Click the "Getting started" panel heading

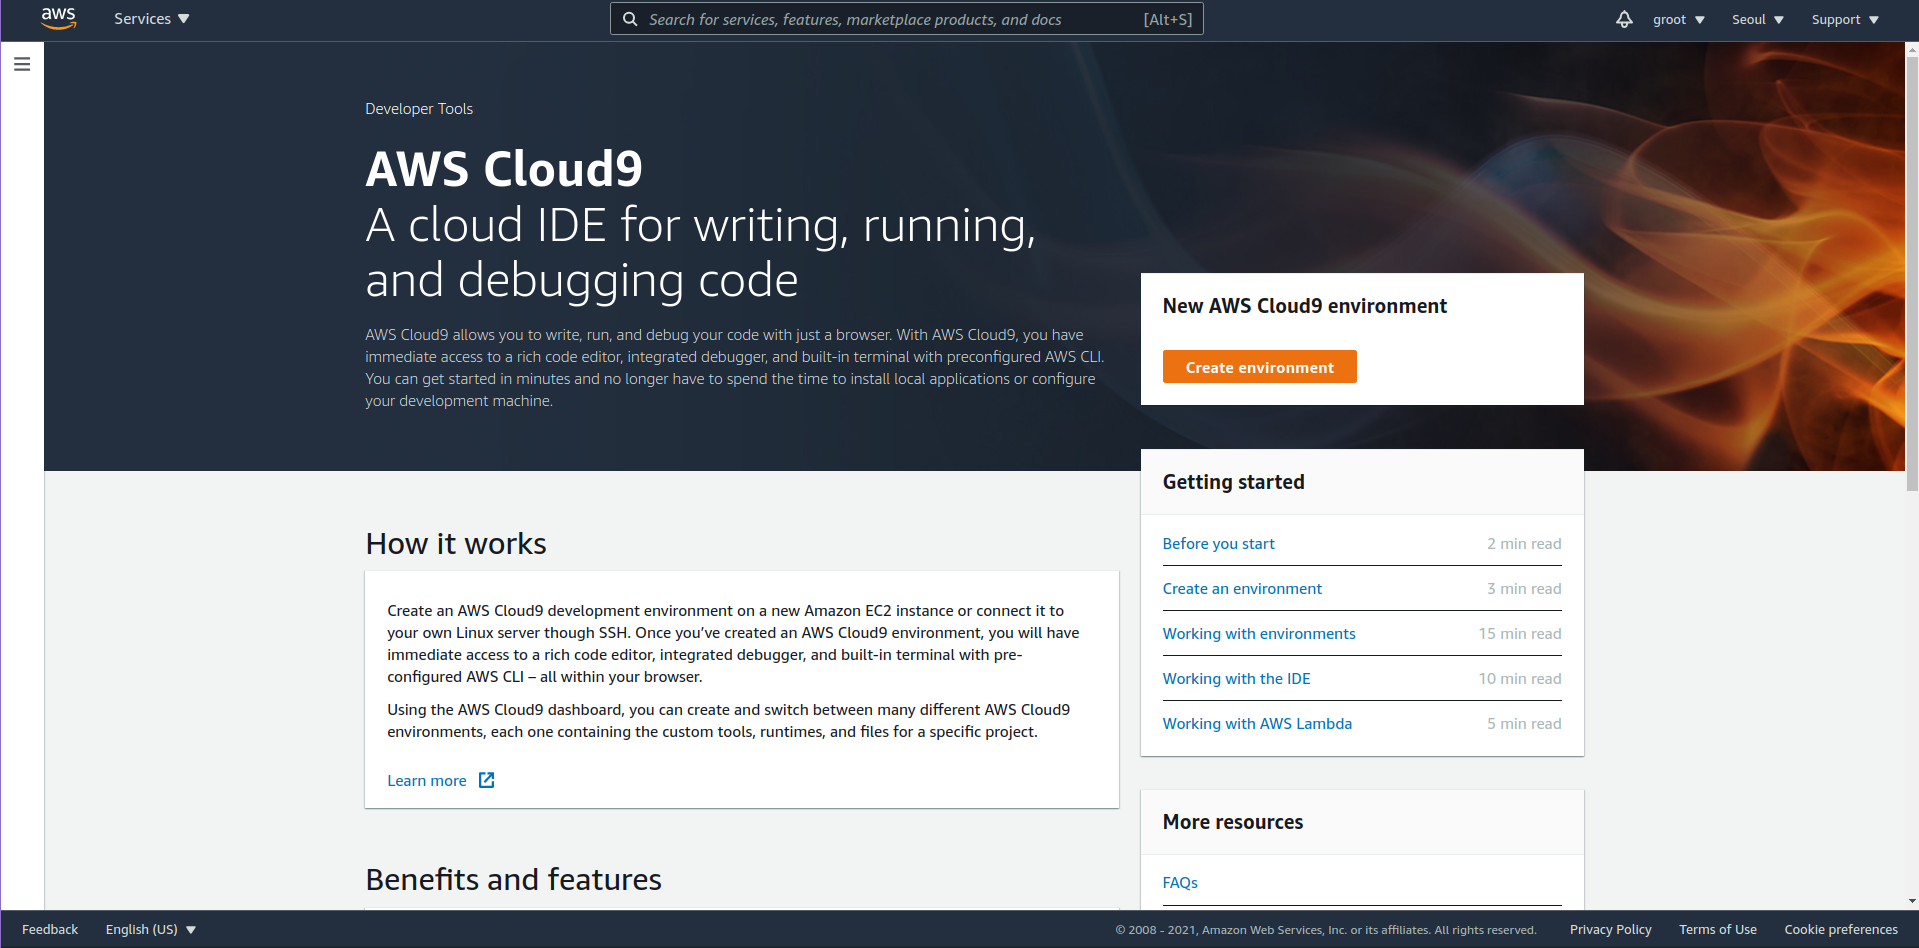(x=1233, y=481)
